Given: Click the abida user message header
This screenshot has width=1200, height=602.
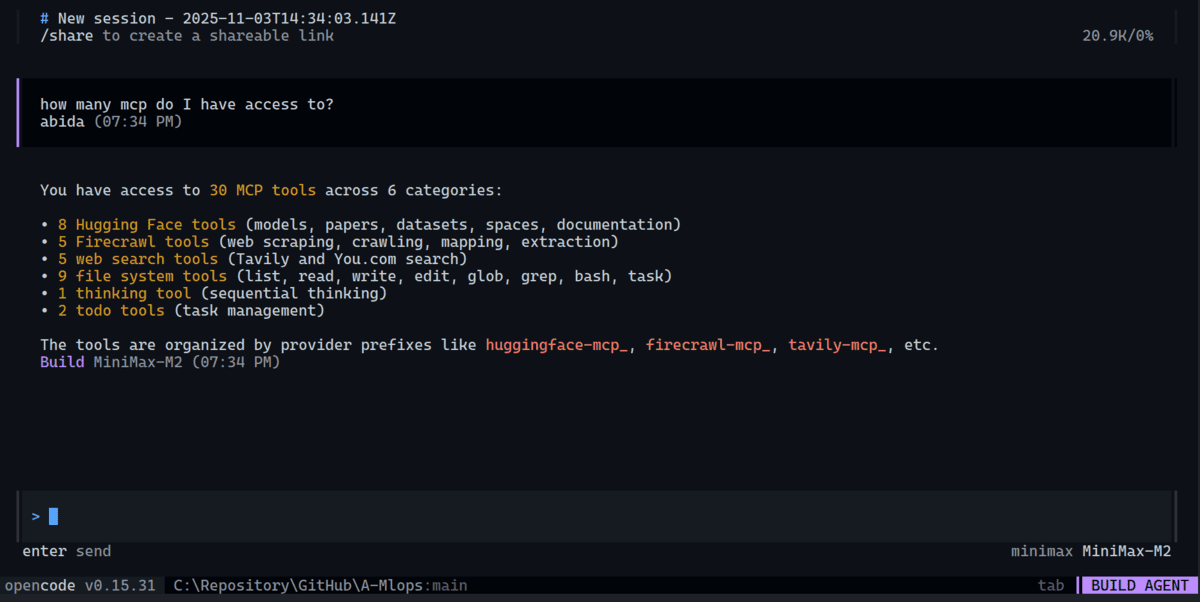Looking at the screenshot, I should (62, 121).
